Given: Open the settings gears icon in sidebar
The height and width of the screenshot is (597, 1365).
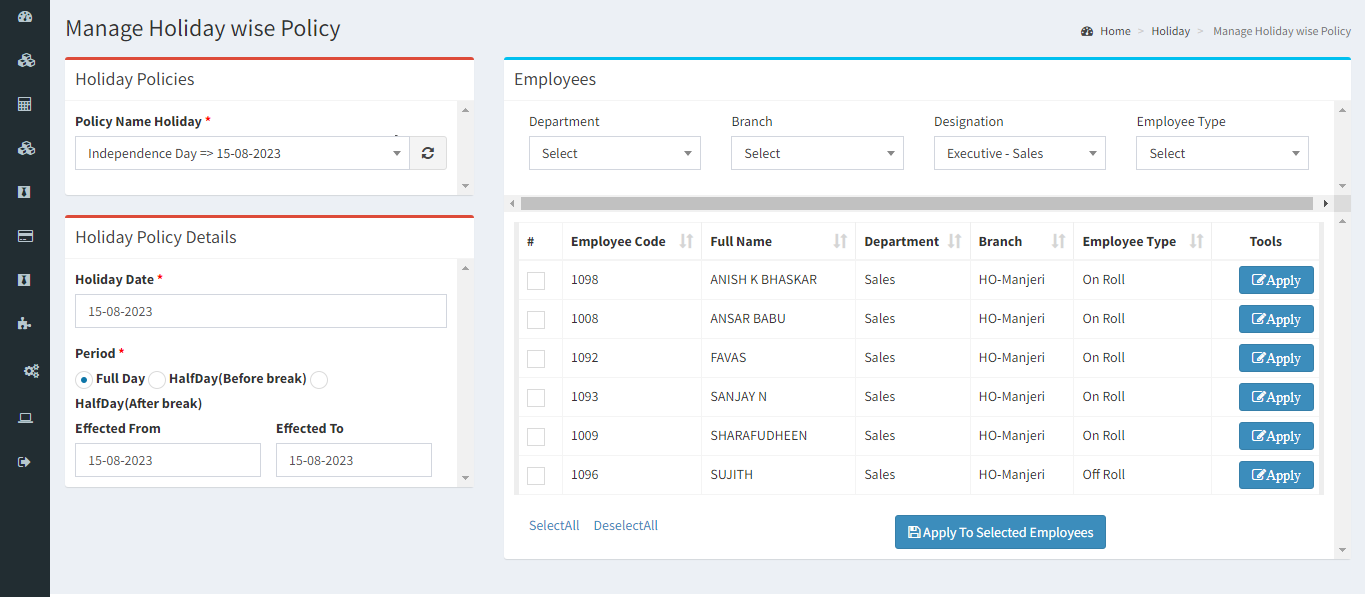Looking at the screenshot, I should tap(31, 371).
